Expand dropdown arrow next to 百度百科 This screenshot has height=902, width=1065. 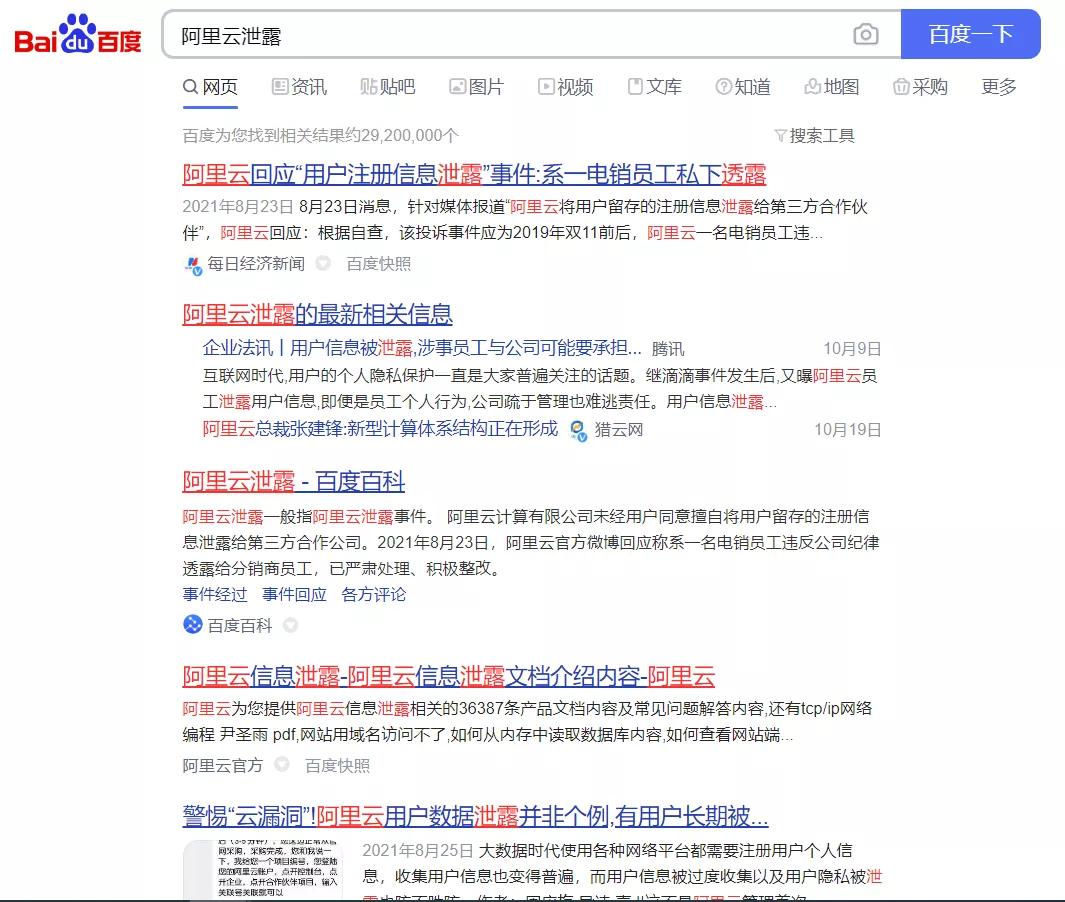[291, 625]
